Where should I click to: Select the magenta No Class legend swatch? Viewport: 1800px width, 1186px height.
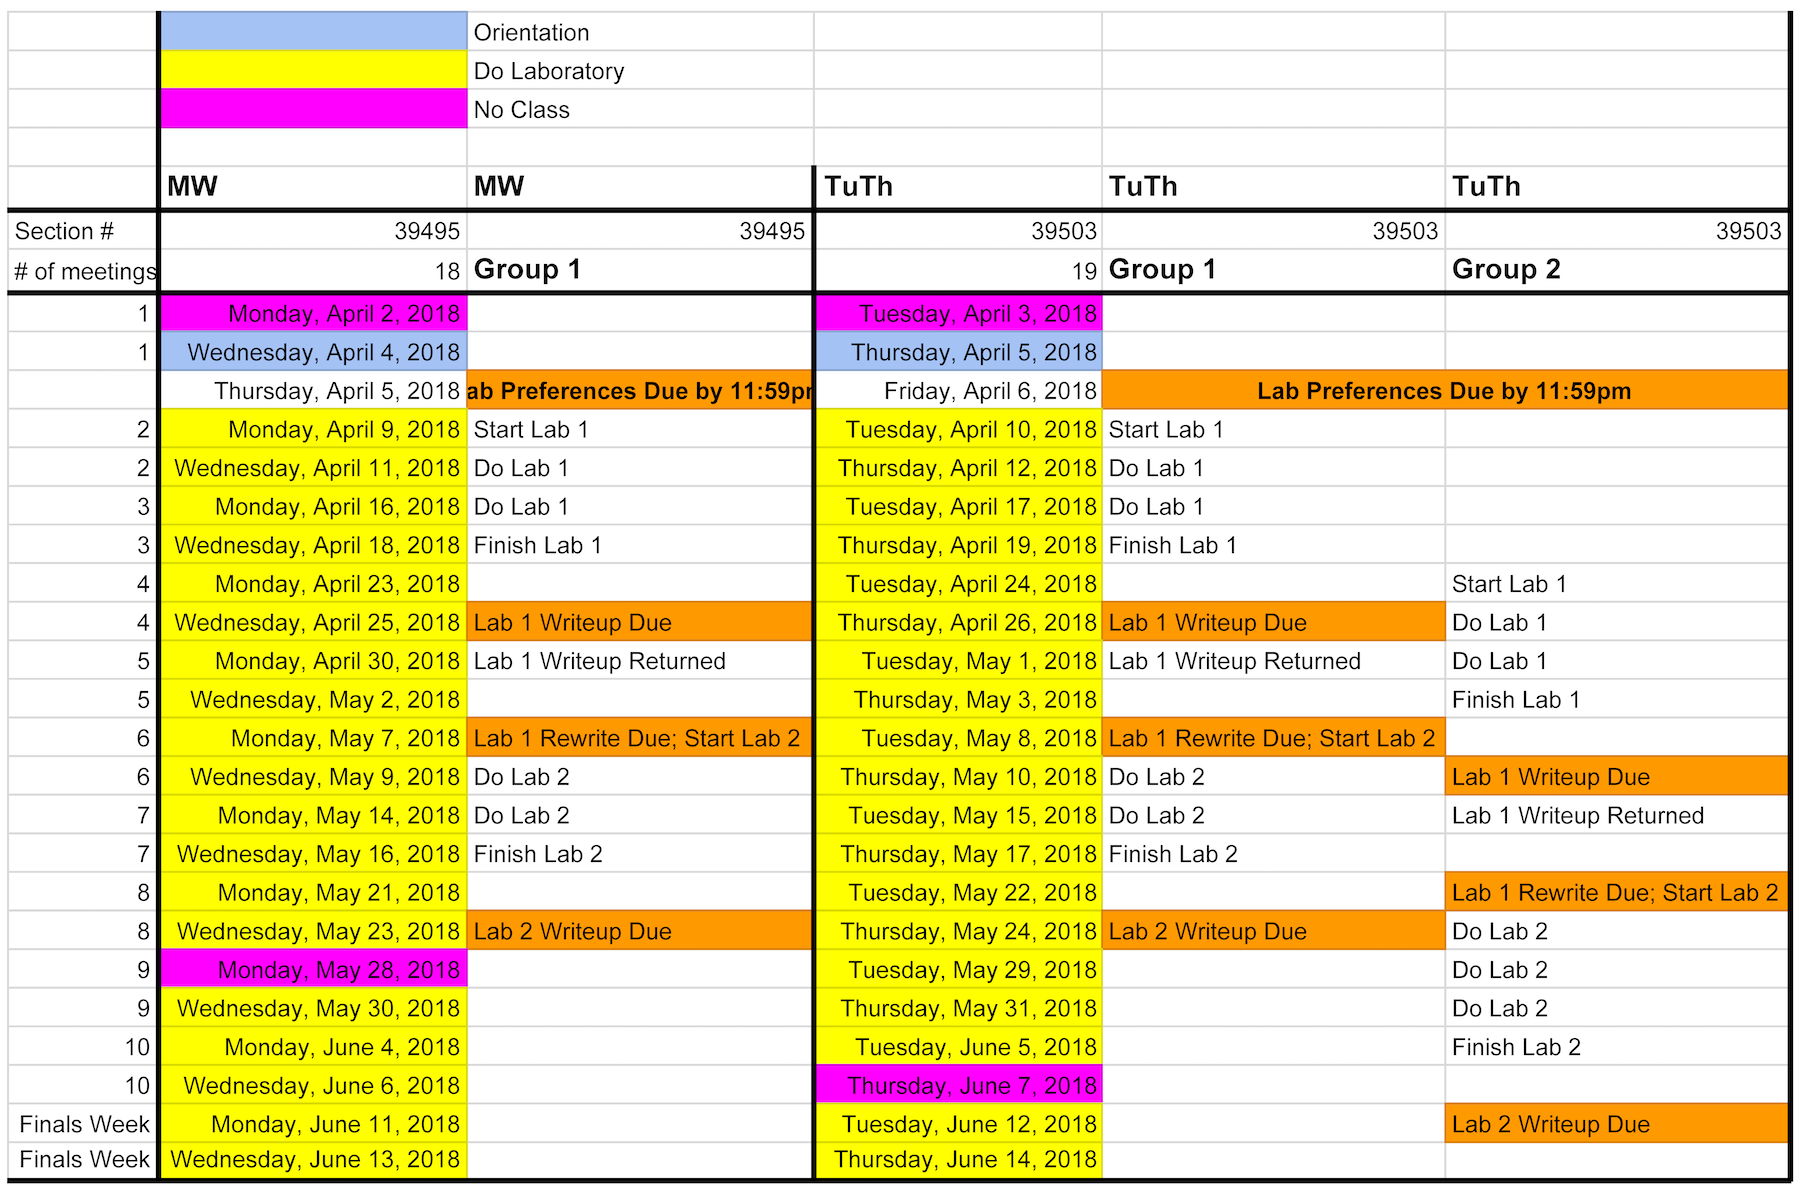314,109
